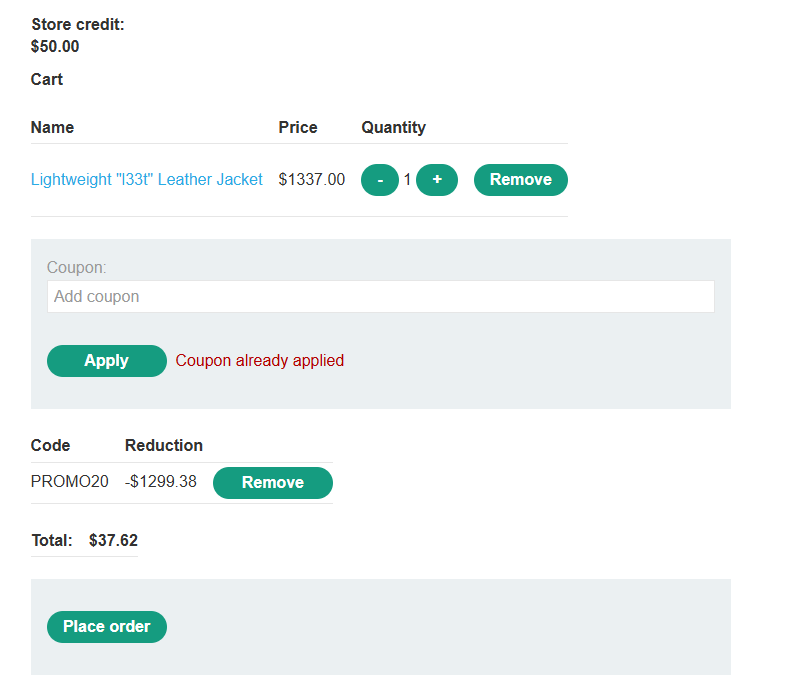Click the PROMO20 code text
The height and width of the screenshot is (697, 785).
tap(70, 482)
